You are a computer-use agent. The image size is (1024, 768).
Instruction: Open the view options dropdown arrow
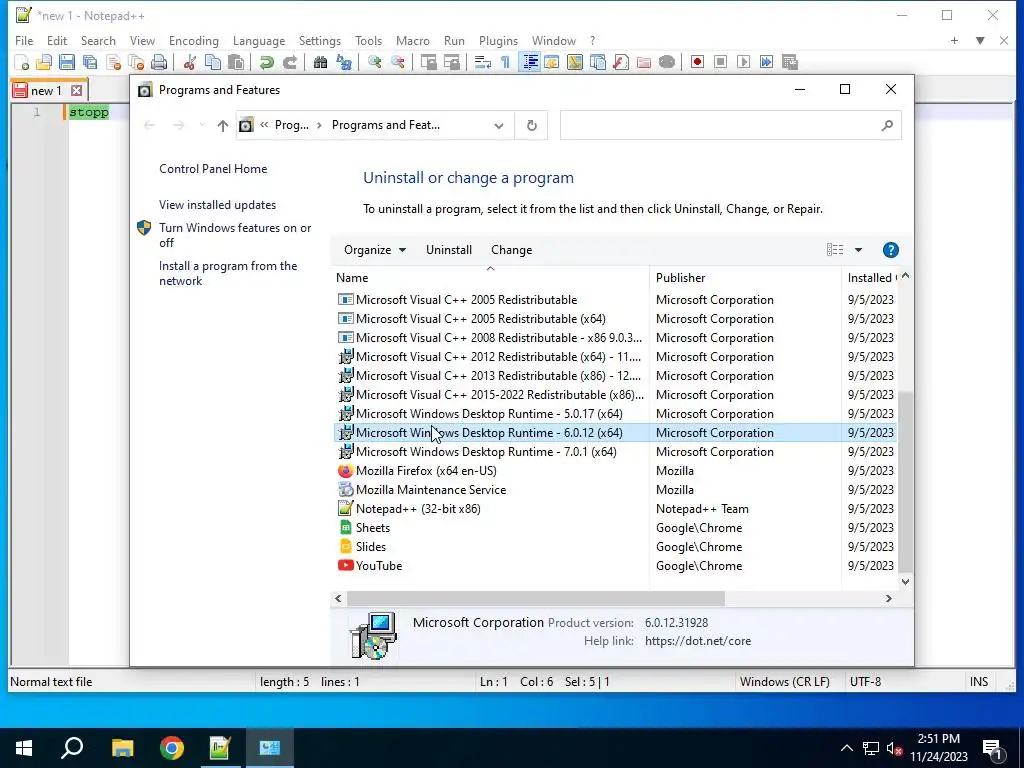859,250
